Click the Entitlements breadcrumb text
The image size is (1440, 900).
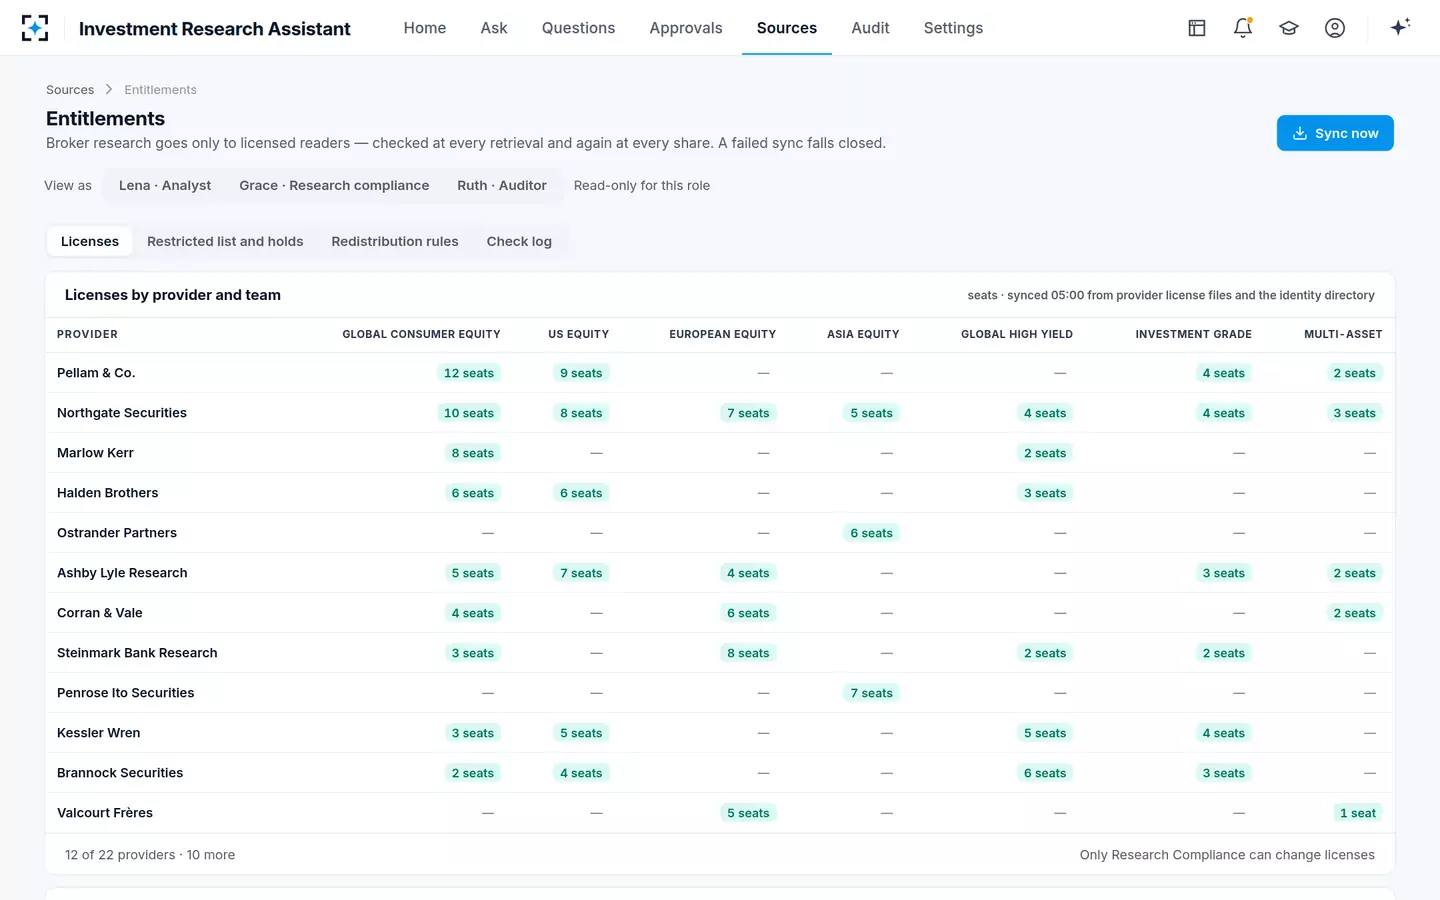(160, 90)
